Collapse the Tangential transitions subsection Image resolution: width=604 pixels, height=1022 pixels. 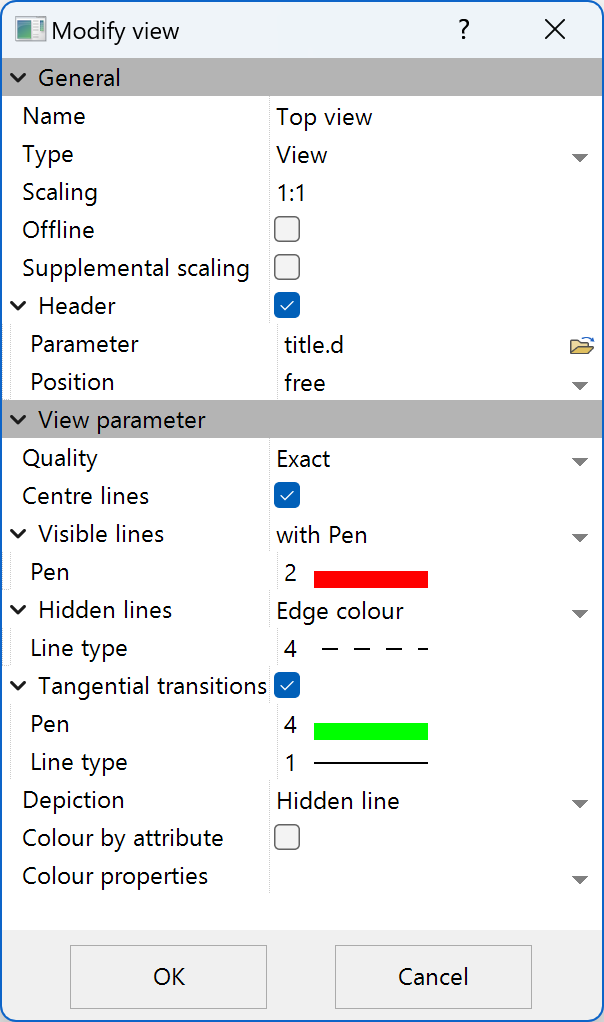(x=17, y=685)
